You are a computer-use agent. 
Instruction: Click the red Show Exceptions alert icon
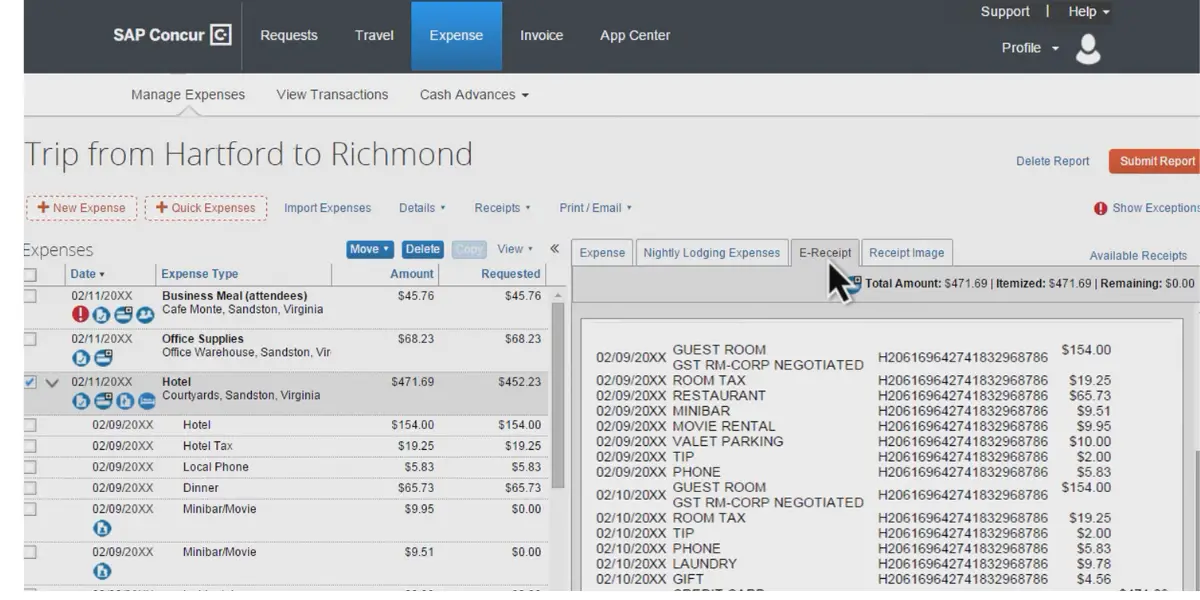[1100, 208]
